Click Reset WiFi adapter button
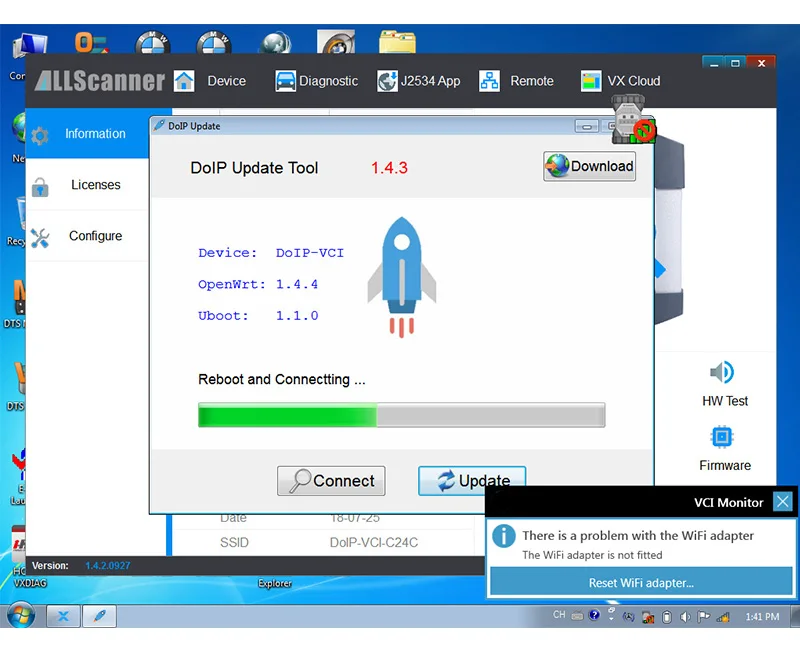Viewport: 800px width, 650px height. tap(641, 583)
